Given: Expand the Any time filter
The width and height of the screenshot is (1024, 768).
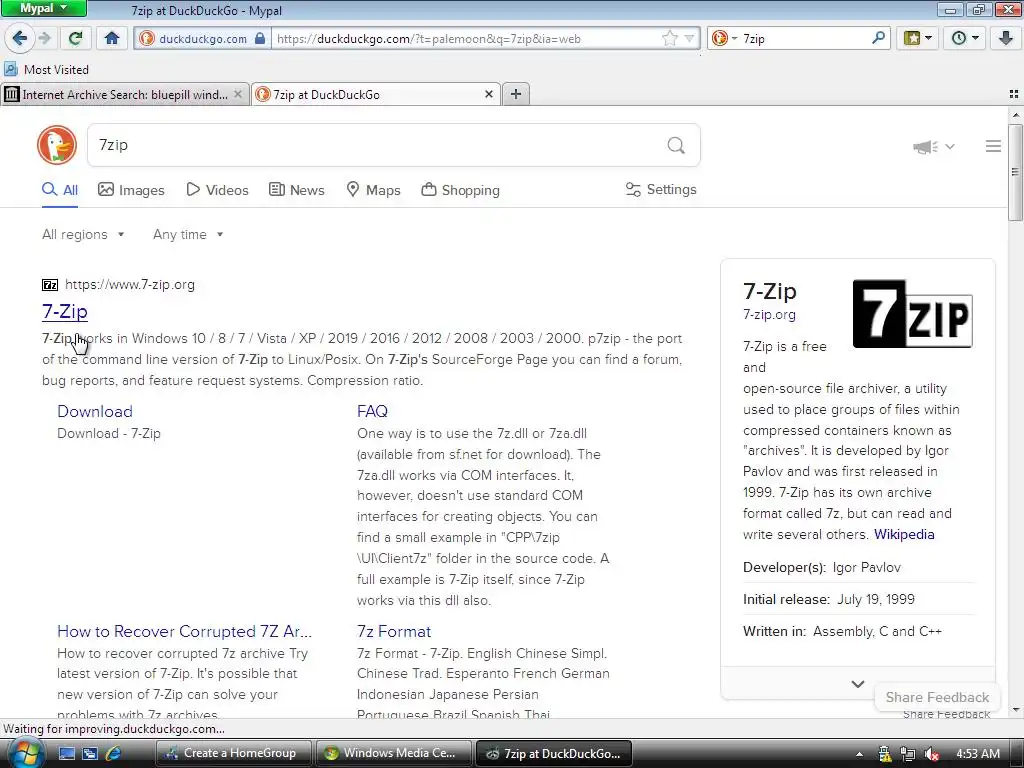Looking at the screenshot, I should point(188,234).
